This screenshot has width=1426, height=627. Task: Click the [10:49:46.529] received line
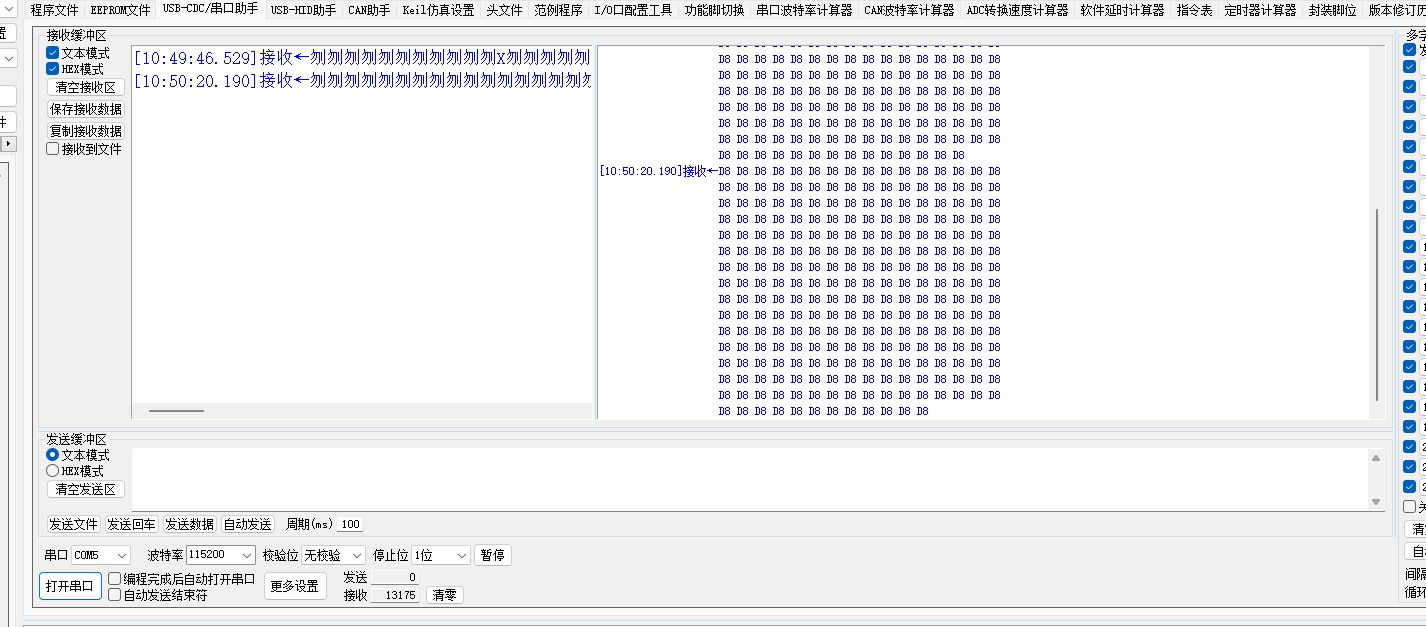coord(363,57)
